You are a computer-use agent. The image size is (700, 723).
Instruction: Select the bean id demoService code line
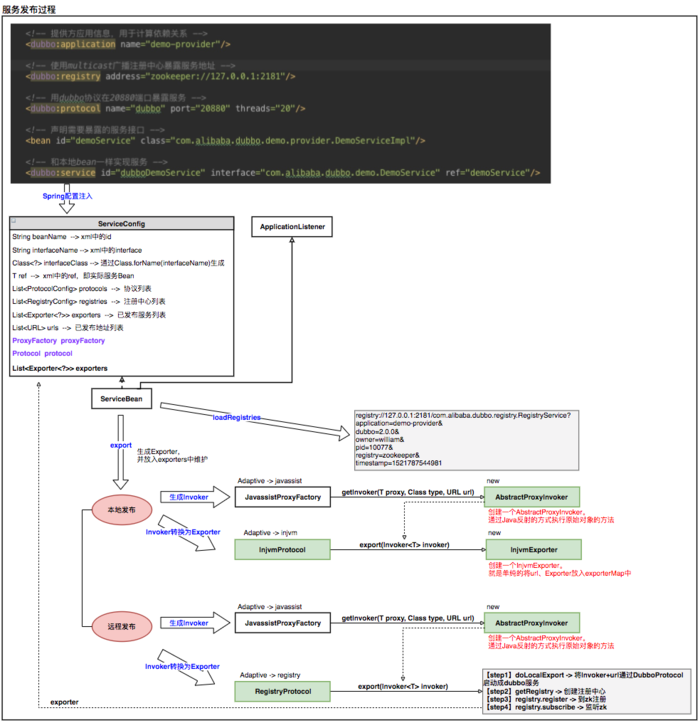coord(225,141)
